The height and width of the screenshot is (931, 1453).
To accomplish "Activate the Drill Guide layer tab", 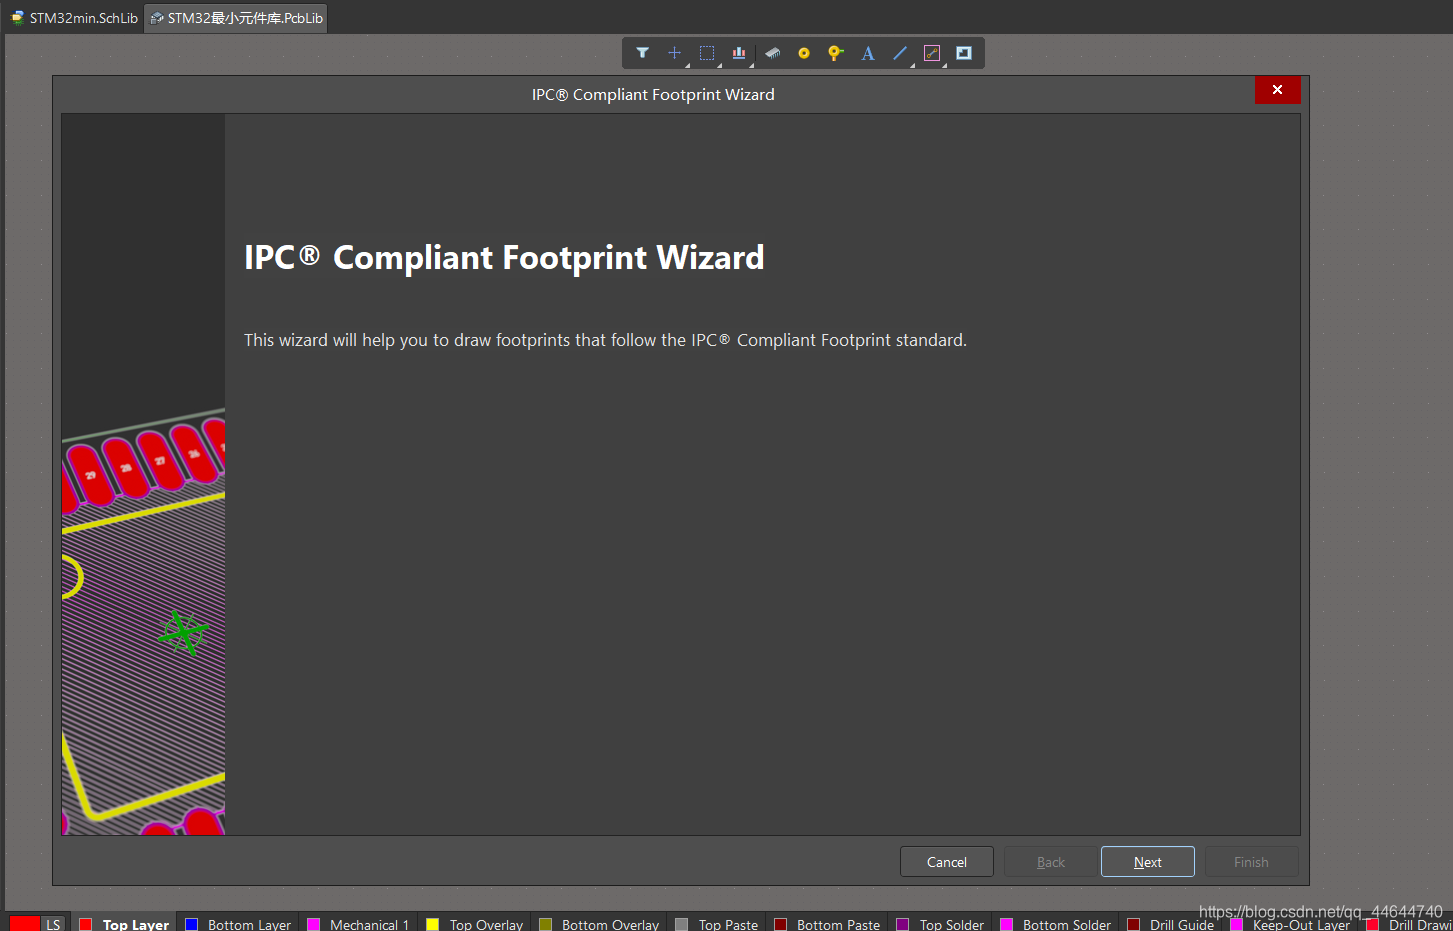I will coord(1171,924).
